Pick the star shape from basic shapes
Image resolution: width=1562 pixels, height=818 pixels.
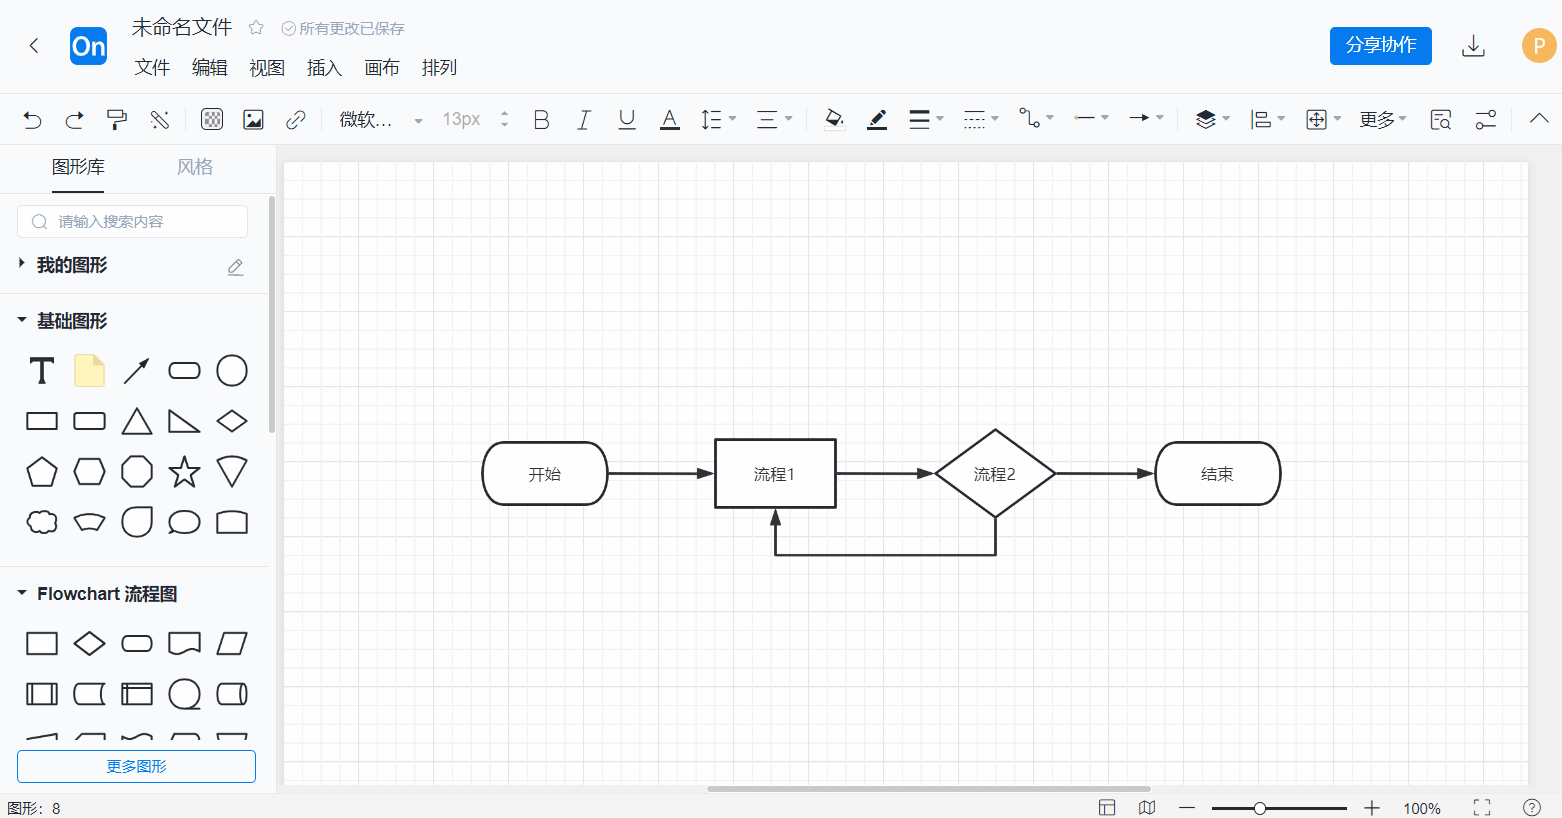point(184,472)
